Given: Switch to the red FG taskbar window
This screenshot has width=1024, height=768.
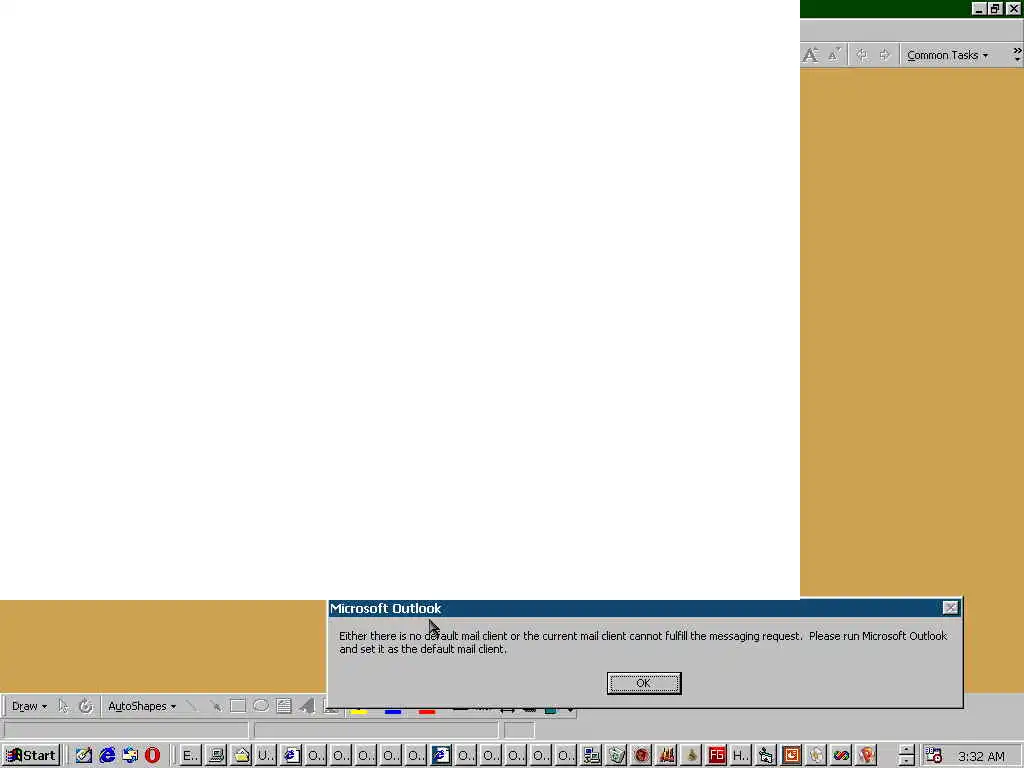Looking at the screenshot, I should (x=716, y=756).
